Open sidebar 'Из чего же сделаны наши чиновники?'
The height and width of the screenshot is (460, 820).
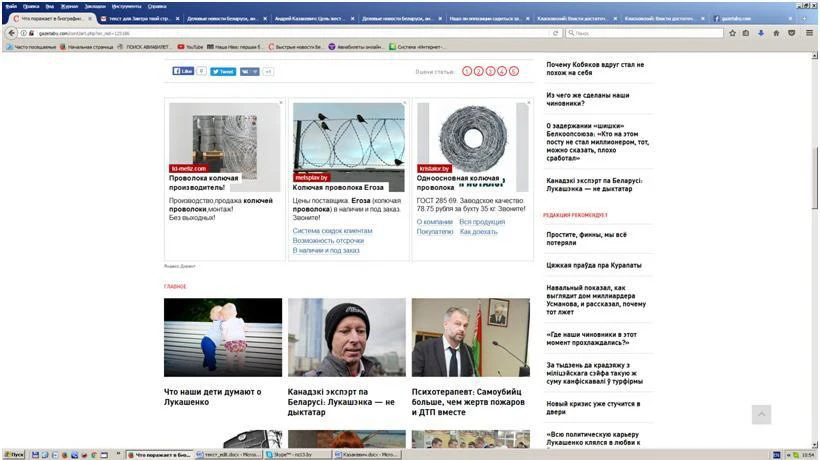pos(588,99)
